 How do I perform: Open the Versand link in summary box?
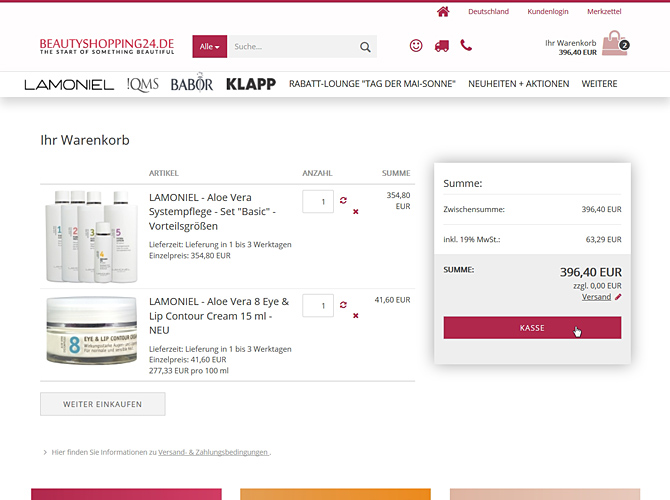click(596, 297)
